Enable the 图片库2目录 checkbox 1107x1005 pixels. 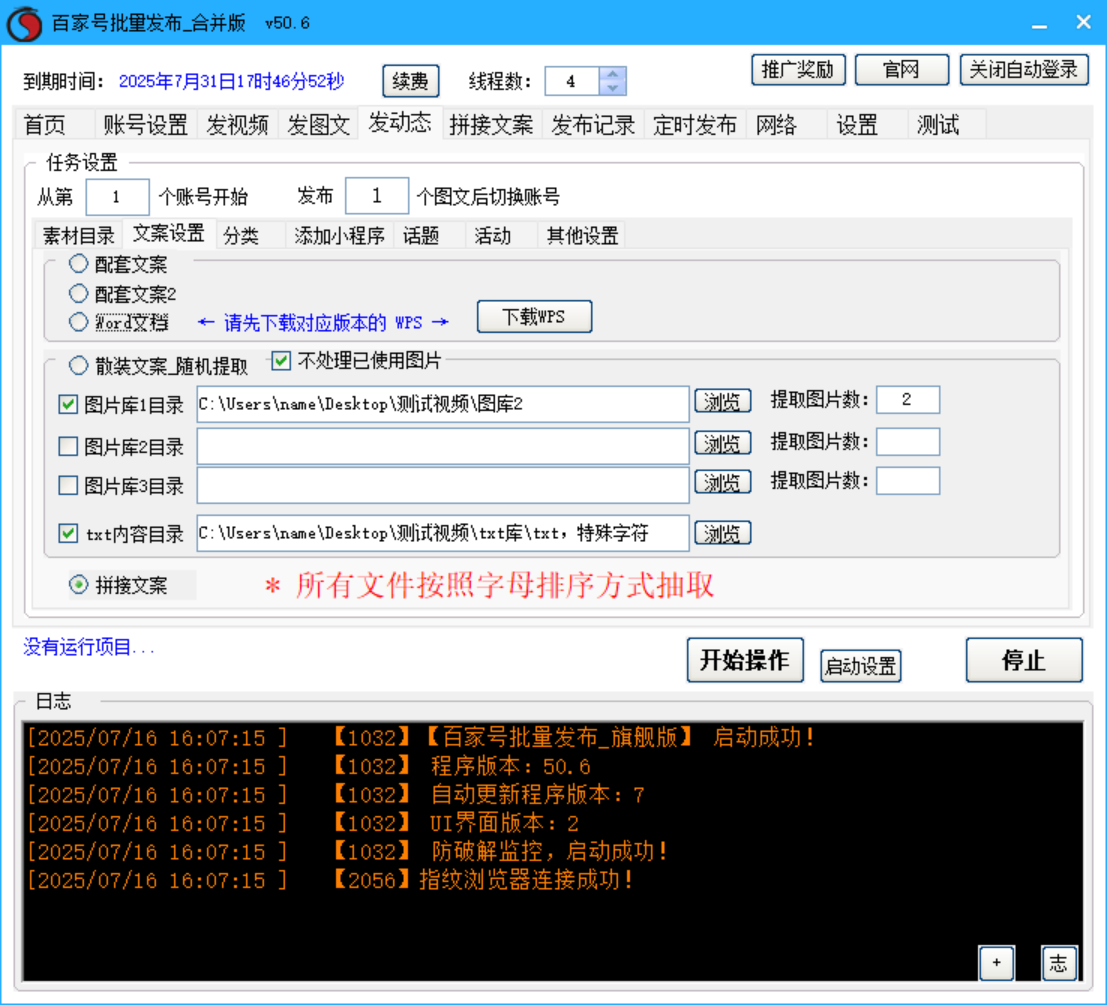tap(68, 446)
